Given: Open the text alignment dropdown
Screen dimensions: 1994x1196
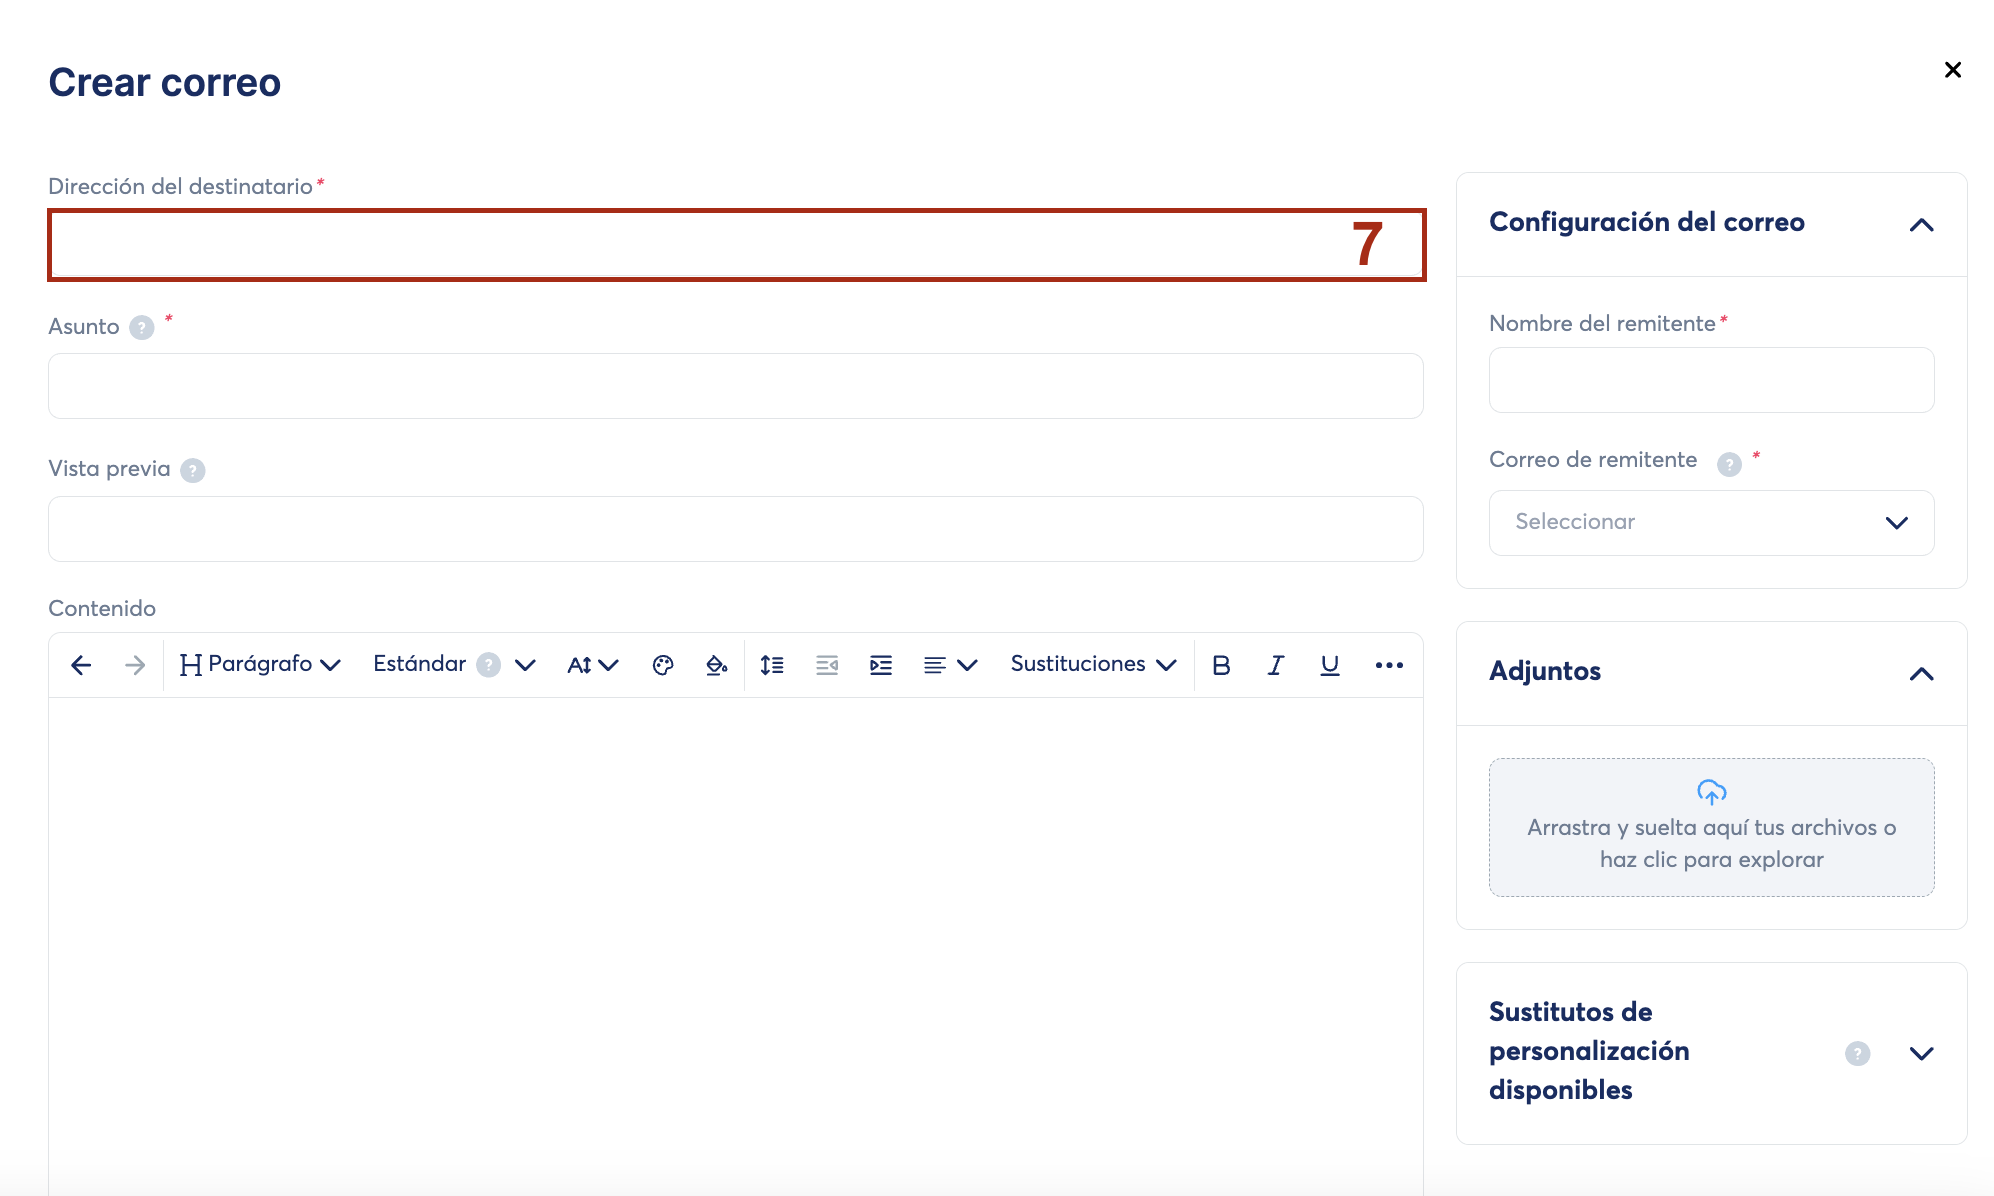Looking at the screenshot, I should pyautogui.click(x=949, y=665).
